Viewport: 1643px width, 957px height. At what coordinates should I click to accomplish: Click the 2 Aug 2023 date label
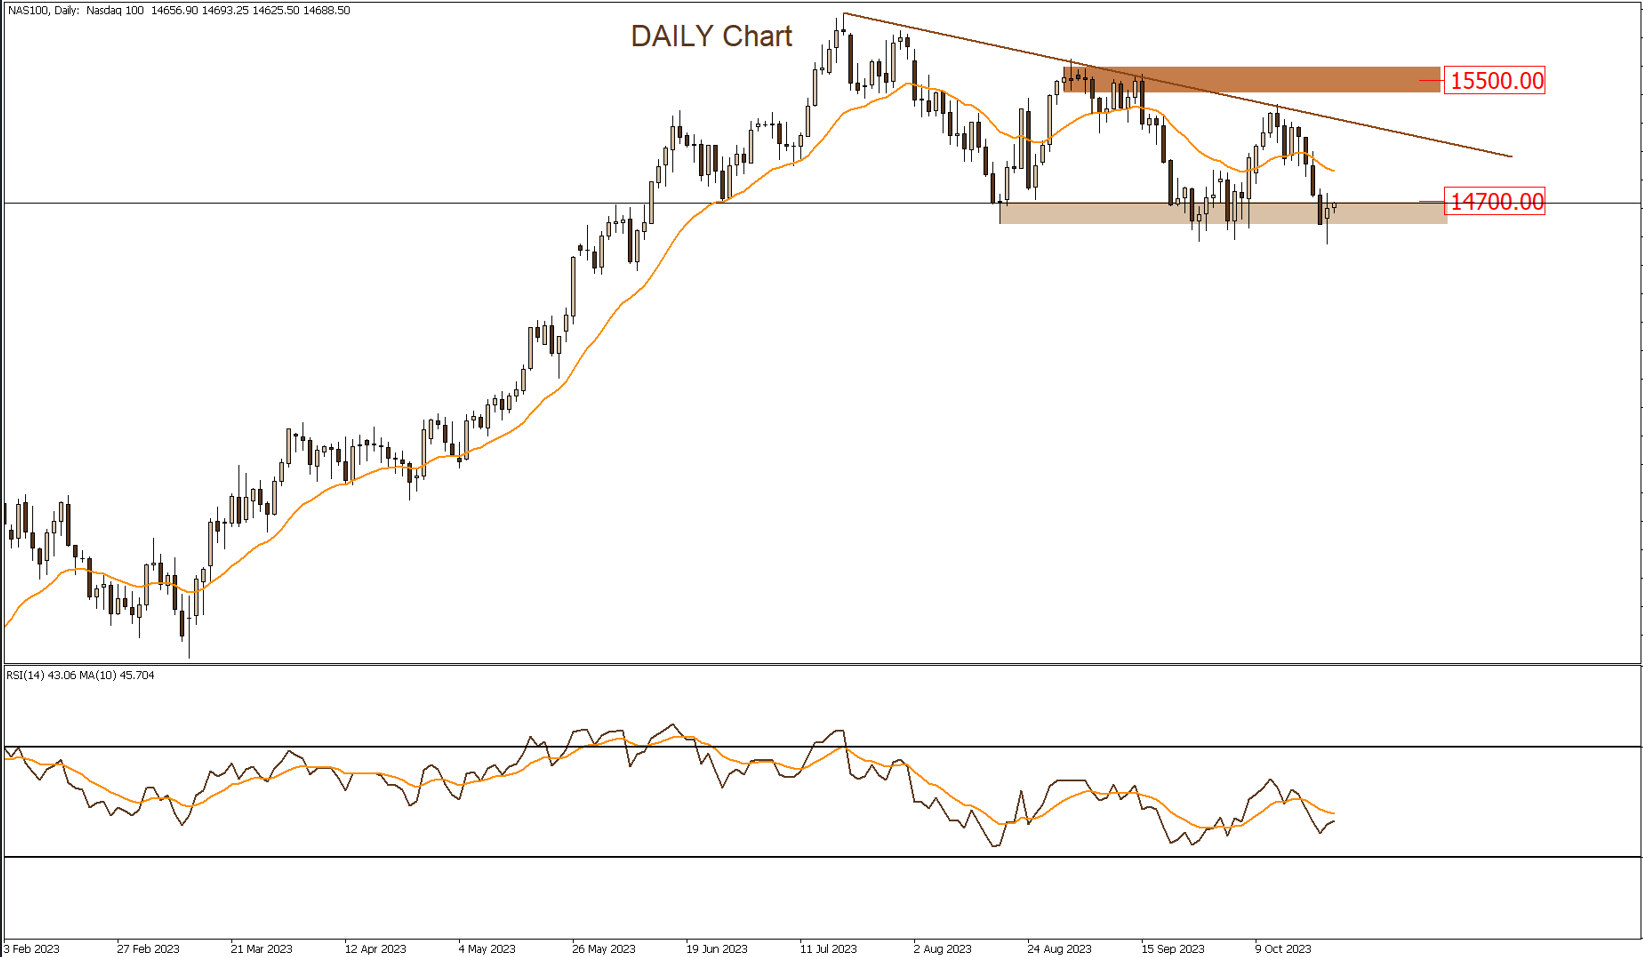[942, 948]
